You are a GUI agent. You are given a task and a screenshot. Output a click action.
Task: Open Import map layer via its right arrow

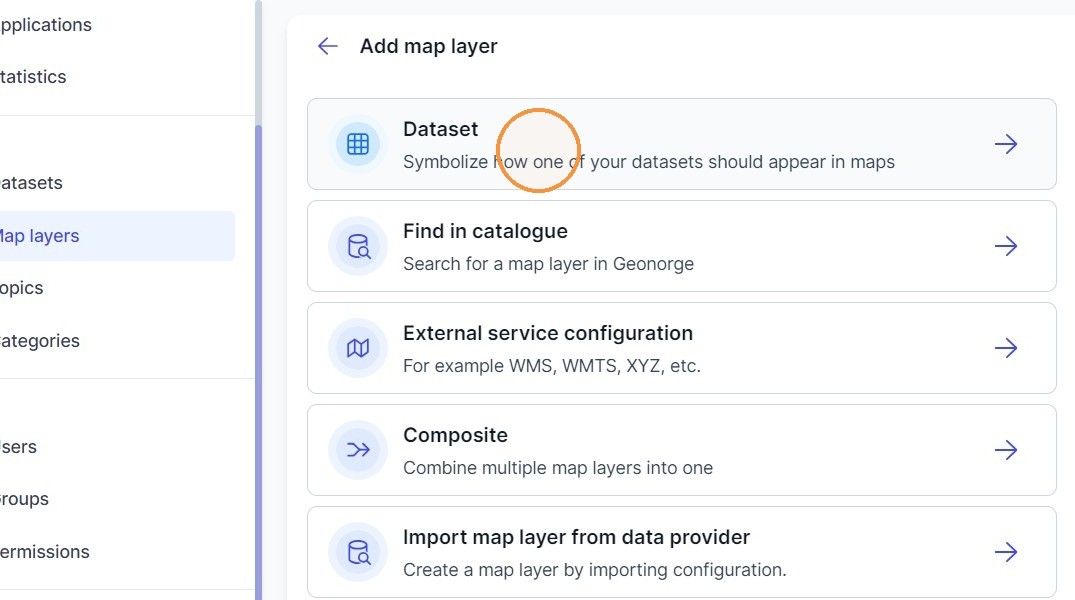click(1006, 552)
